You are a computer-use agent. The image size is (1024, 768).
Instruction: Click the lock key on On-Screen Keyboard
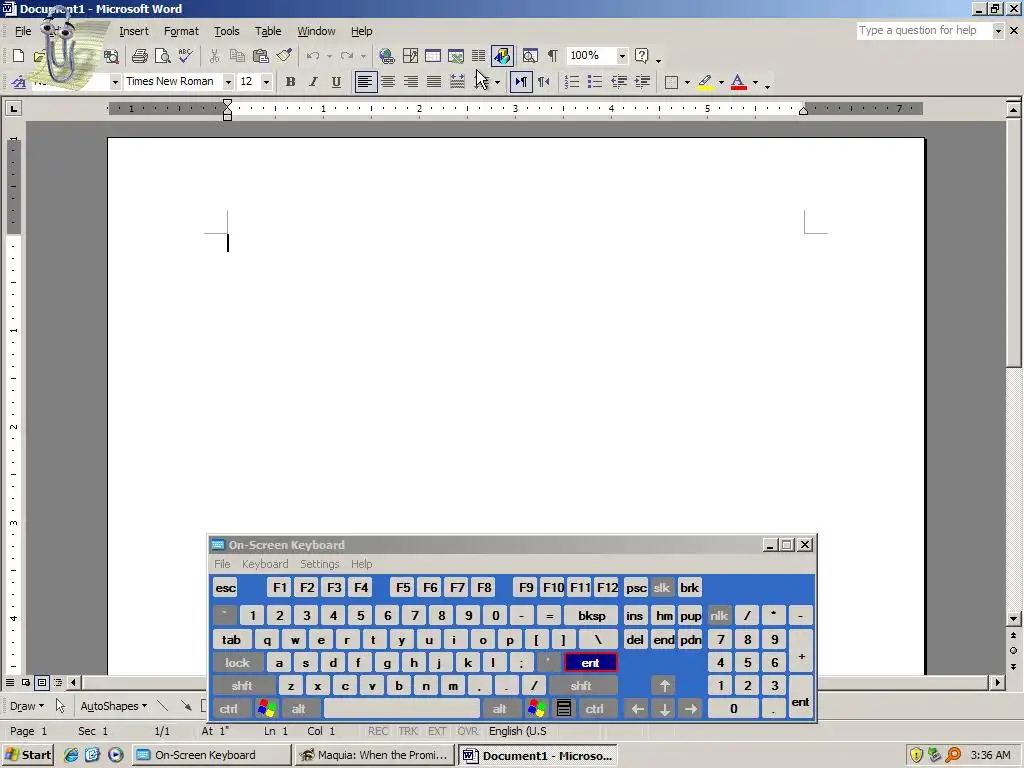(238, 663)
